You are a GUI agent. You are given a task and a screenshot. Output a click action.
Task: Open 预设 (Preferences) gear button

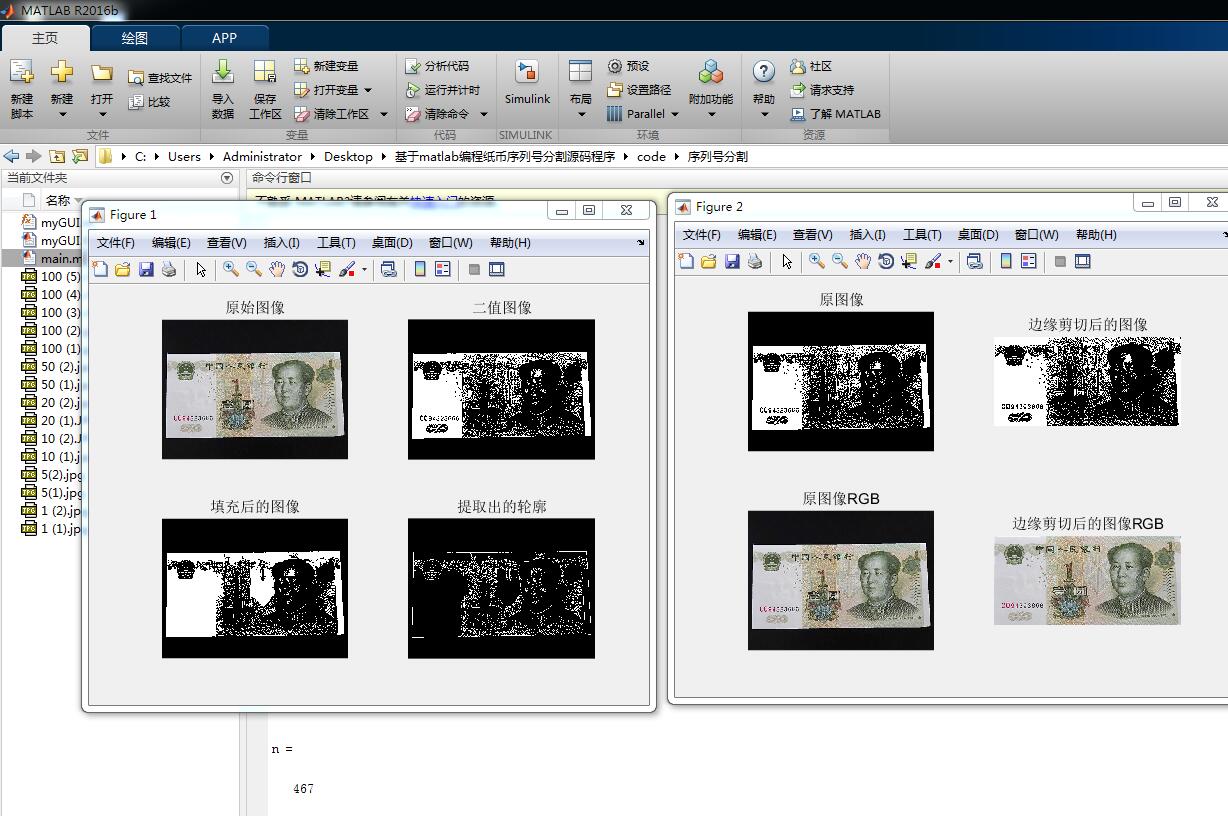628,66
